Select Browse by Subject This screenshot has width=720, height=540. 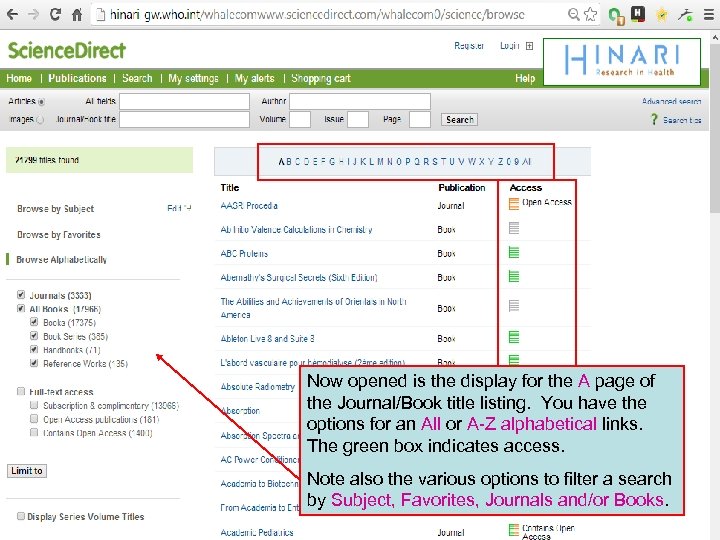click(x=56, y=209)
